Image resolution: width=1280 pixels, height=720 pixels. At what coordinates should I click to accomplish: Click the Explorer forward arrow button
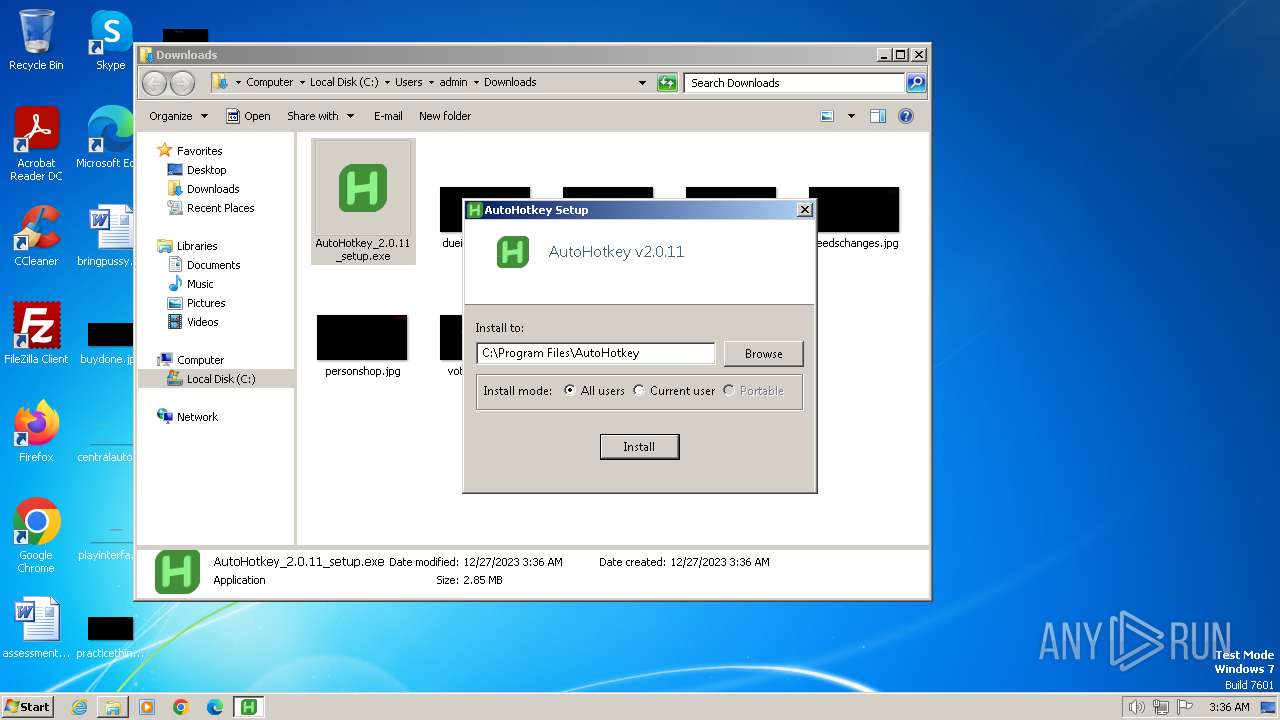182,83
